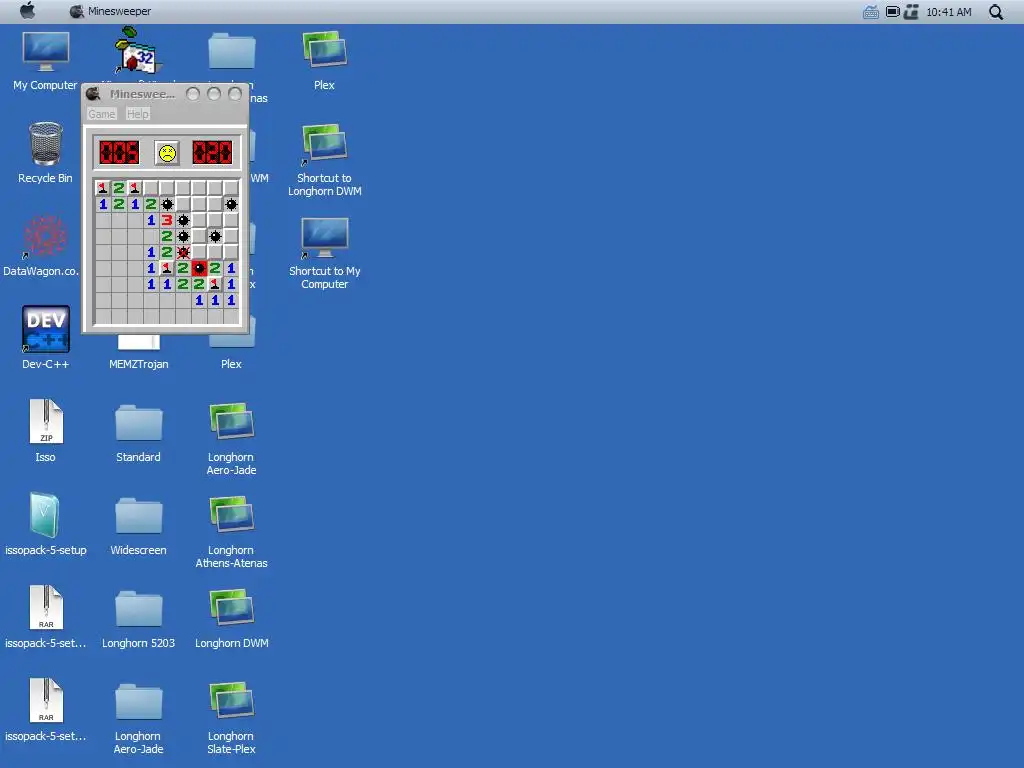Open the Help menu in Minesweeper

pos(138,114)
